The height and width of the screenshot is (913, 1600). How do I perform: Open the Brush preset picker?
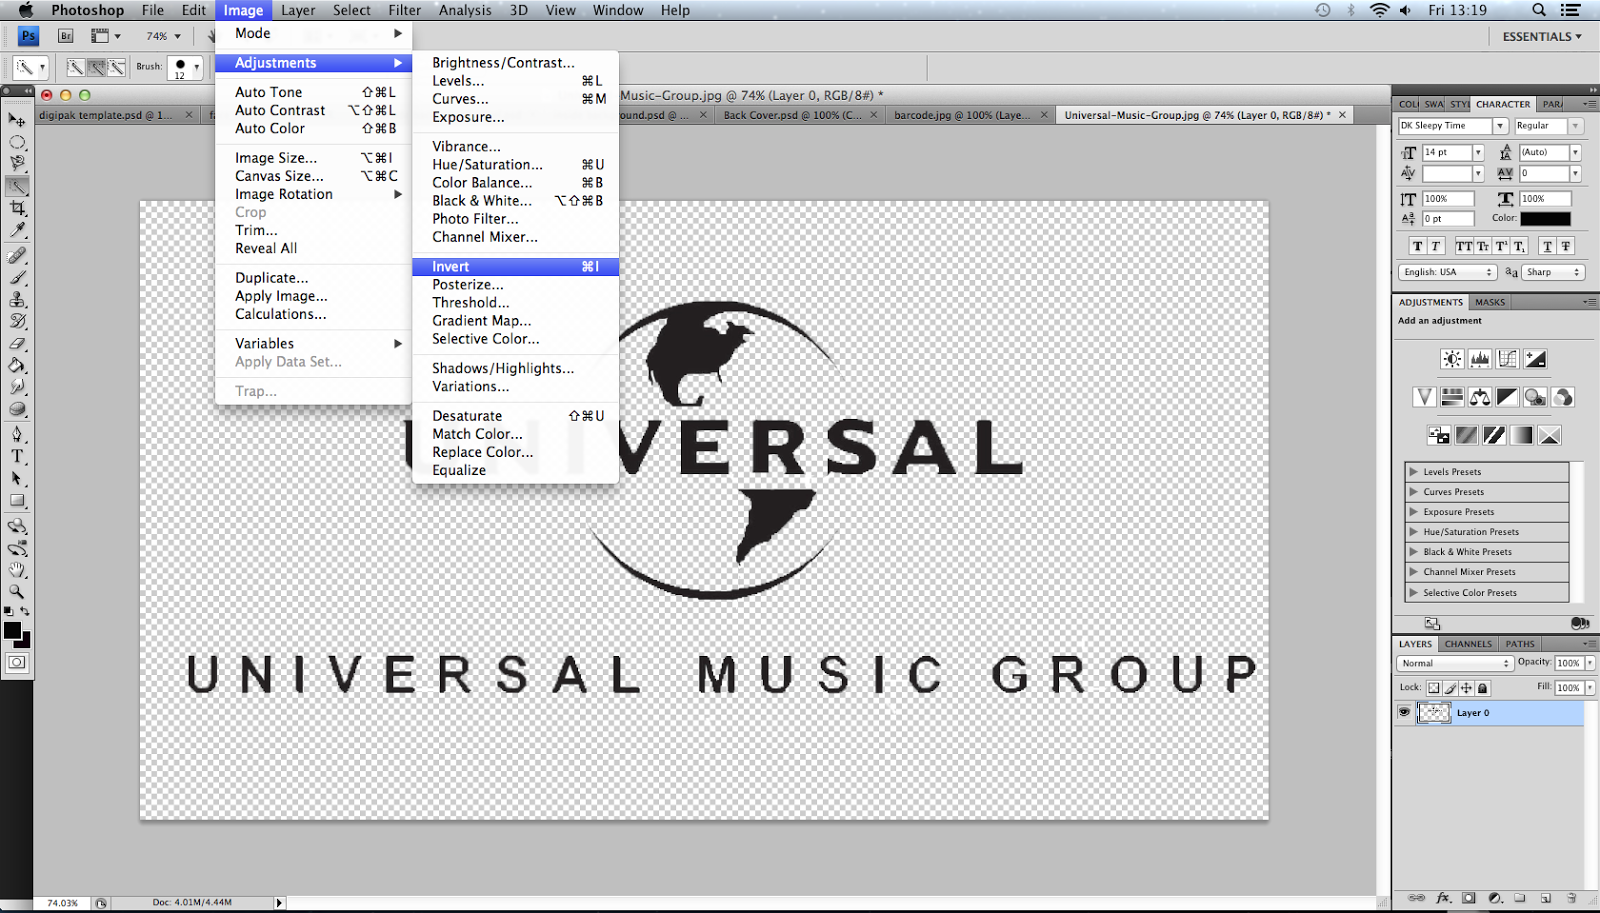(185, 67)
